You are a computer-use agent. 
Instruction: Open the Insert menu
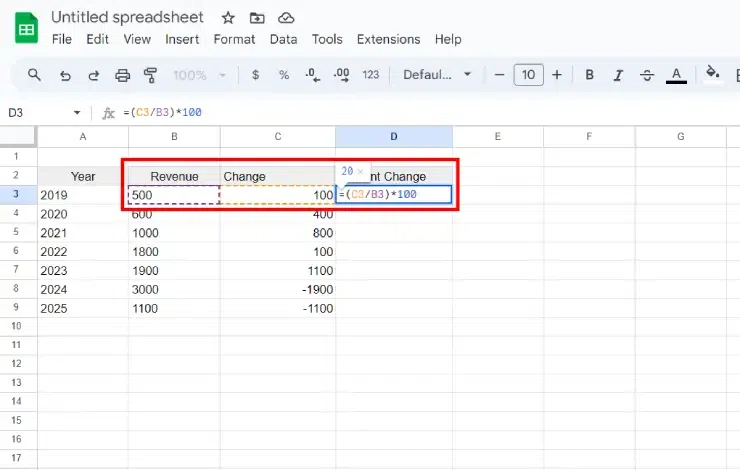pos(182,39)
